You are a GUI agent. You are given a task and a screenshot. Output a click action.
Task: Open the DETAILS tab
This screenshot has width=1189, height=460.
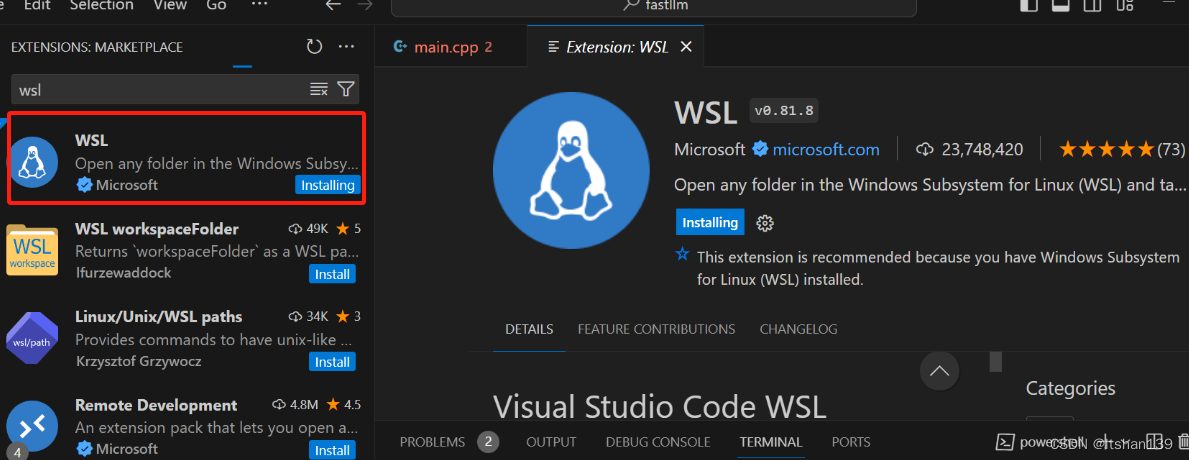[529, 330]
